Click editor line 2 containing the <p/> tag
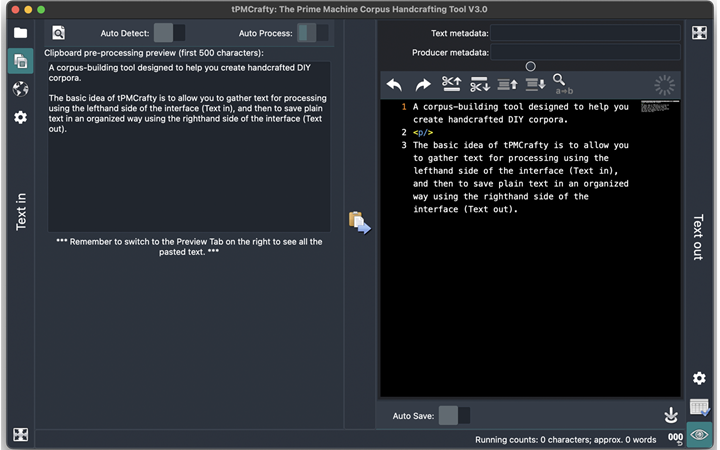The width and height of the screenshot is (720, 450). tap(422, 132)
